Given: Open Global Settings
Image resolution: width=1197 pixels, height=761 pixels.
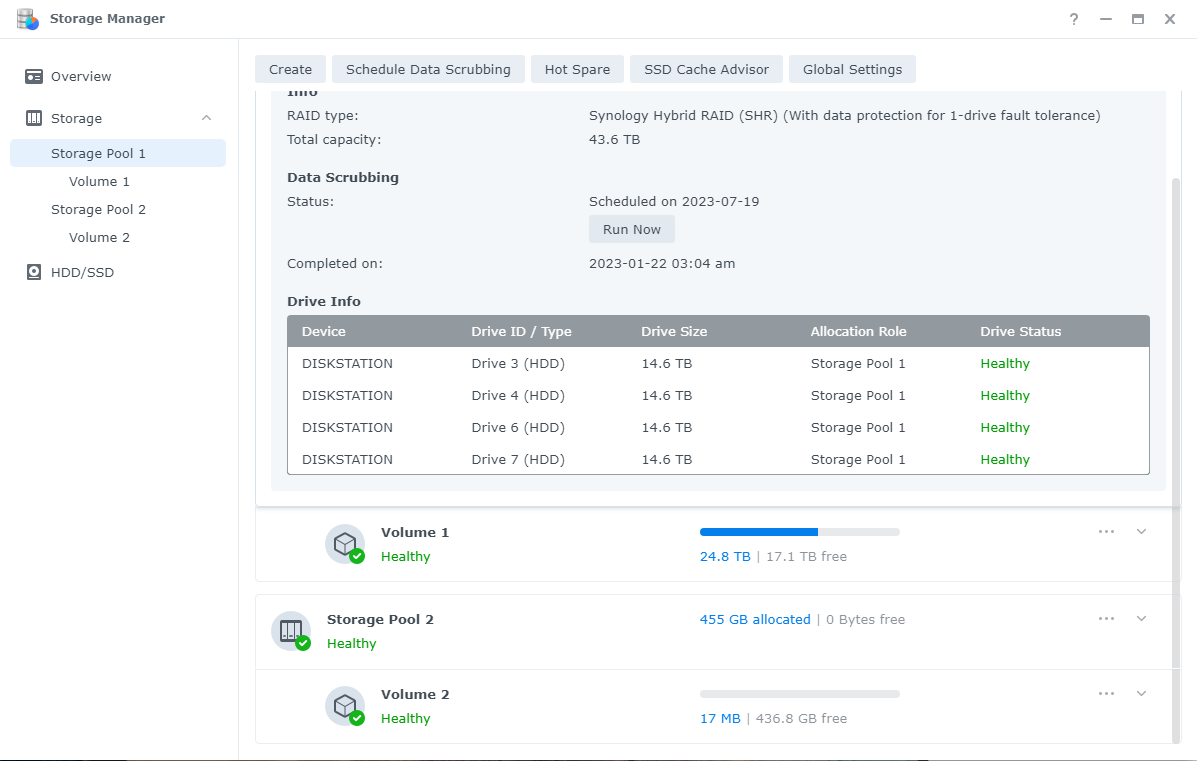Looking at the screenshot, I should point(852,69).
